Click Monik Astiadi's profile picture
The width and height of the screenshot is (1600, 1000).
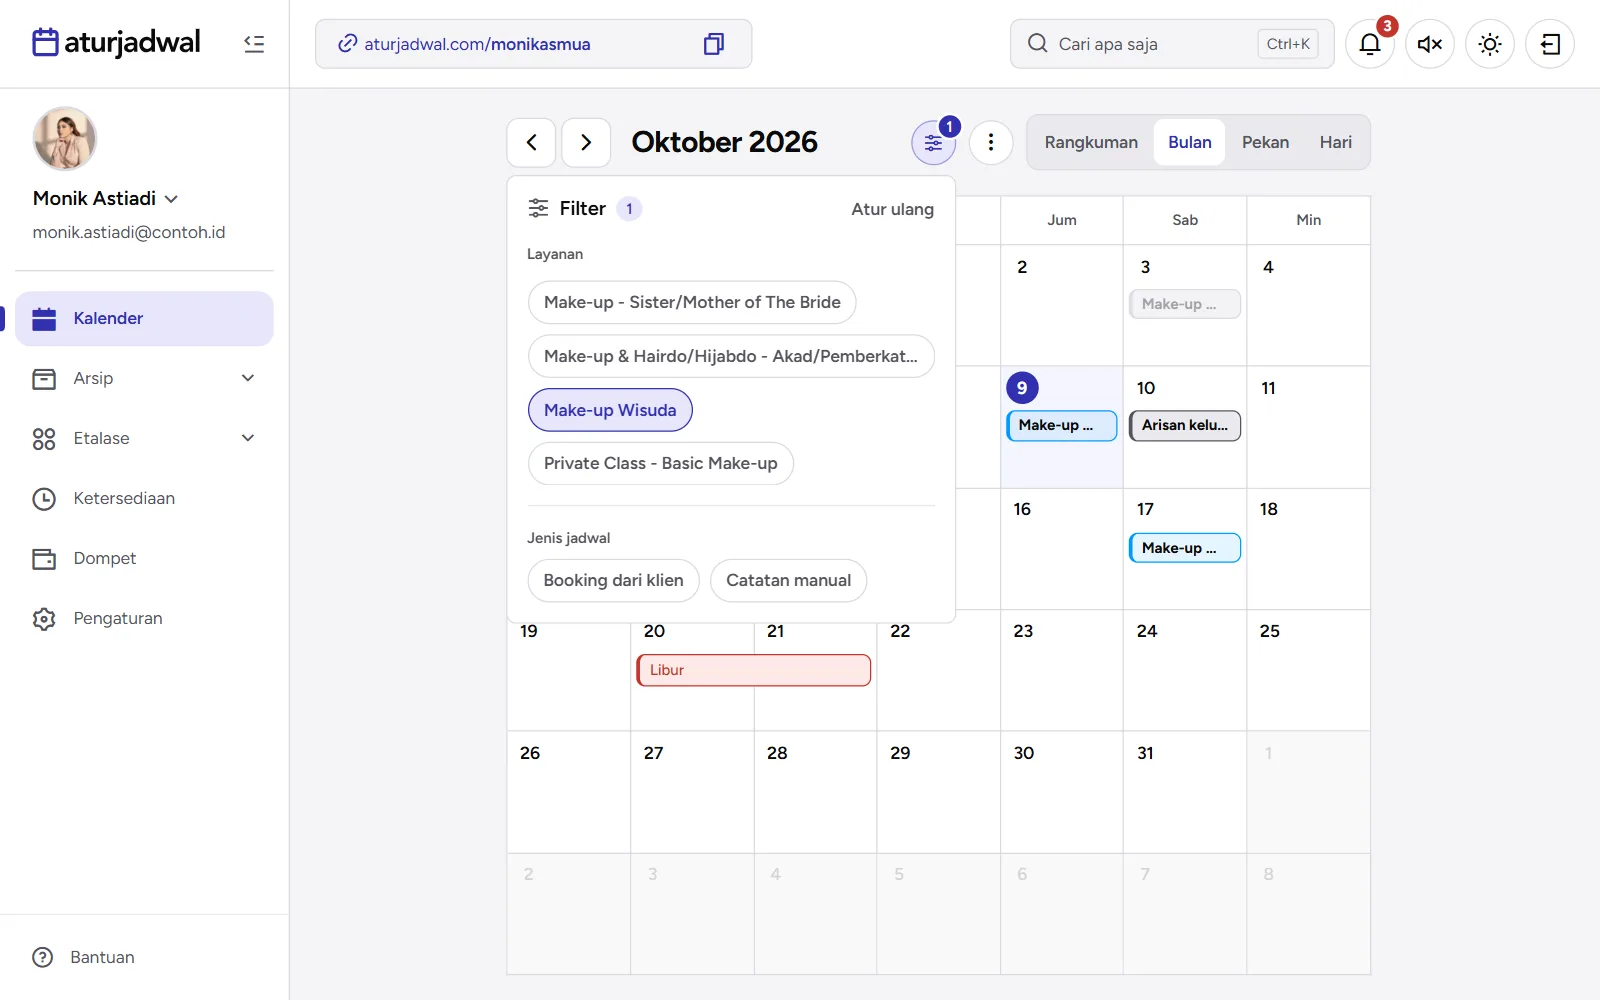[65, 139]
